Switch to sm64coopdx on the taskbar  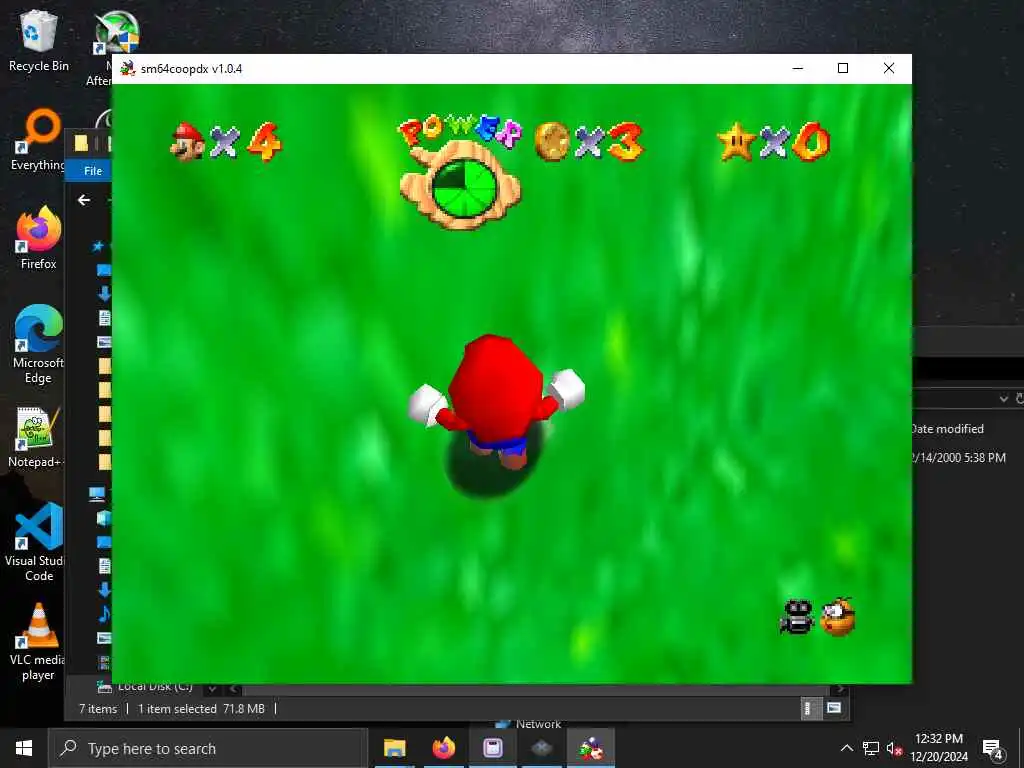pyautogui.click(x=590, y=748)
